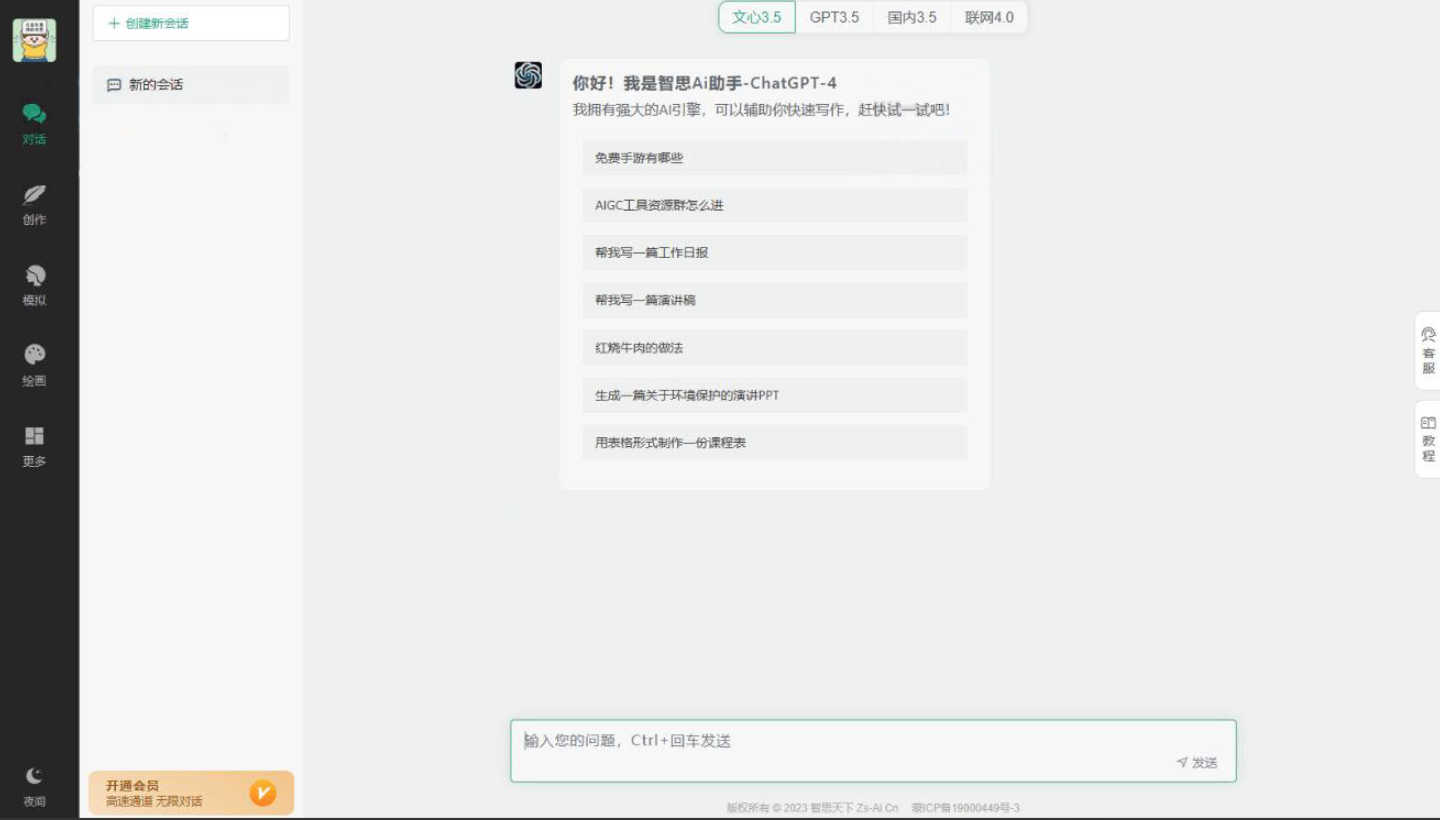Open the user avatar at top of sidebar
Viewport: 1440px width, 820px height.
click(34, 41)
